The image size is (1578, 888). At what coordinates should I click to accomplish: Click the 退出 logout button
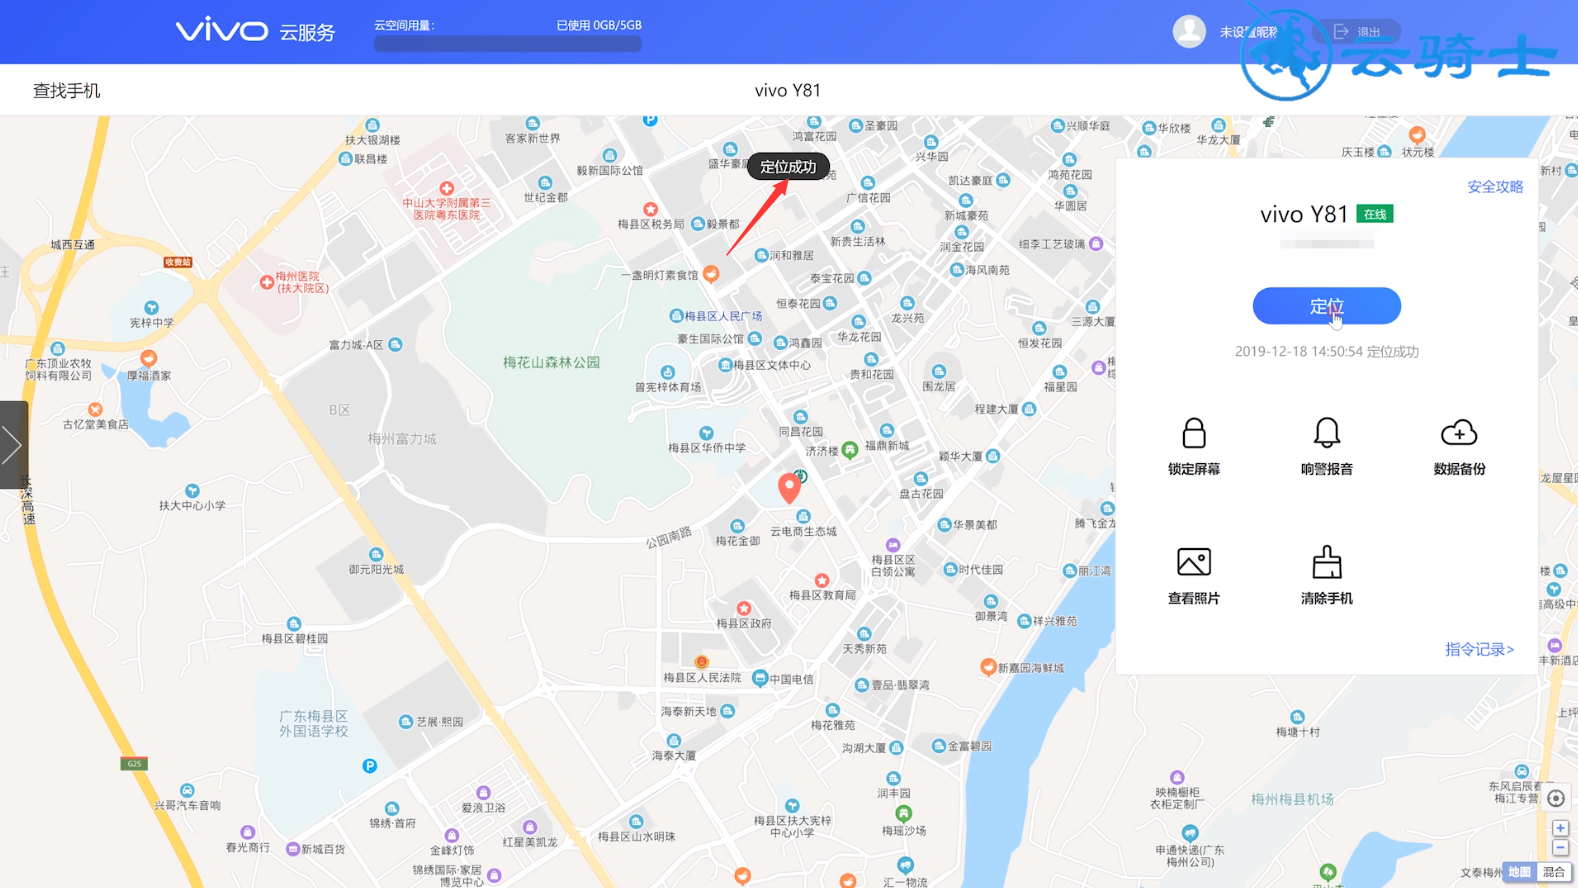1358,32
